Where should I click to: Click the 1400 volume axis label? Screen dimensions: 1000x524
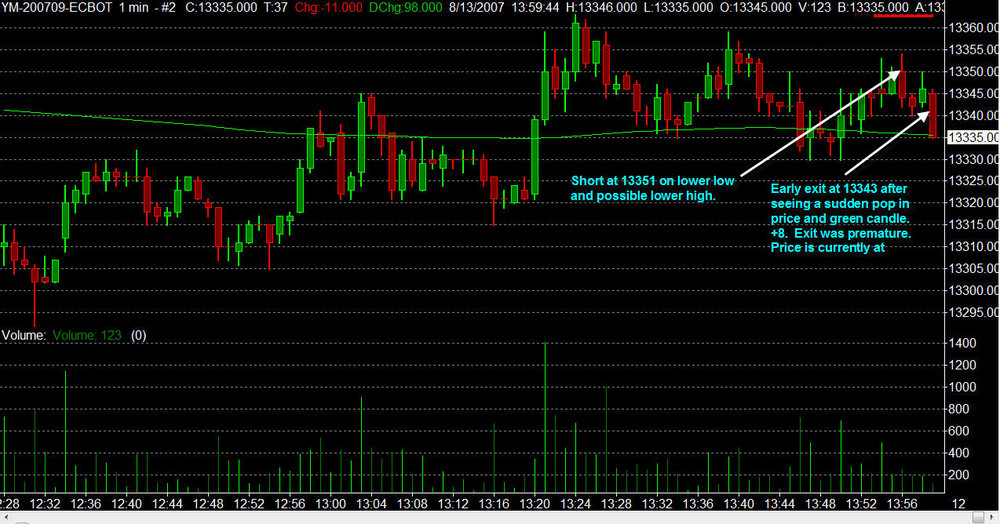[962, 343]
